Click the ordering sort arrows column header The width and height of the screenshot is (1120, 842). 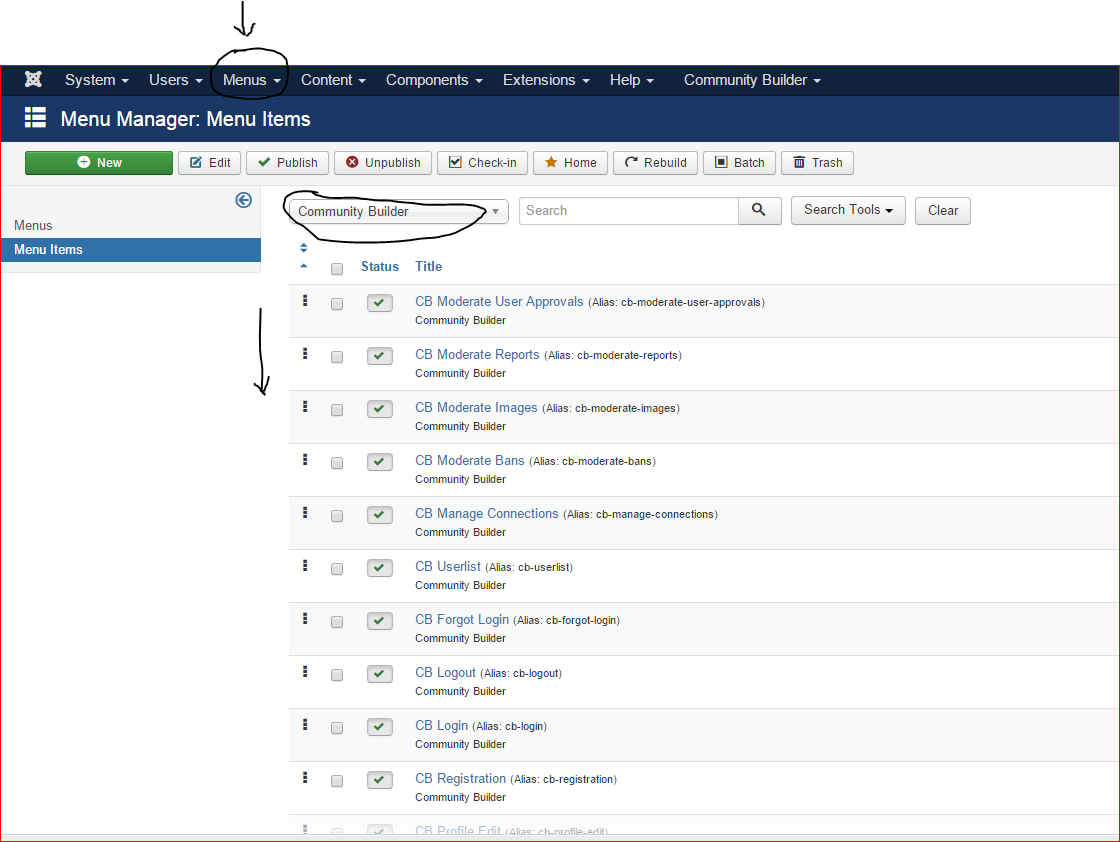tap(304, 248)
